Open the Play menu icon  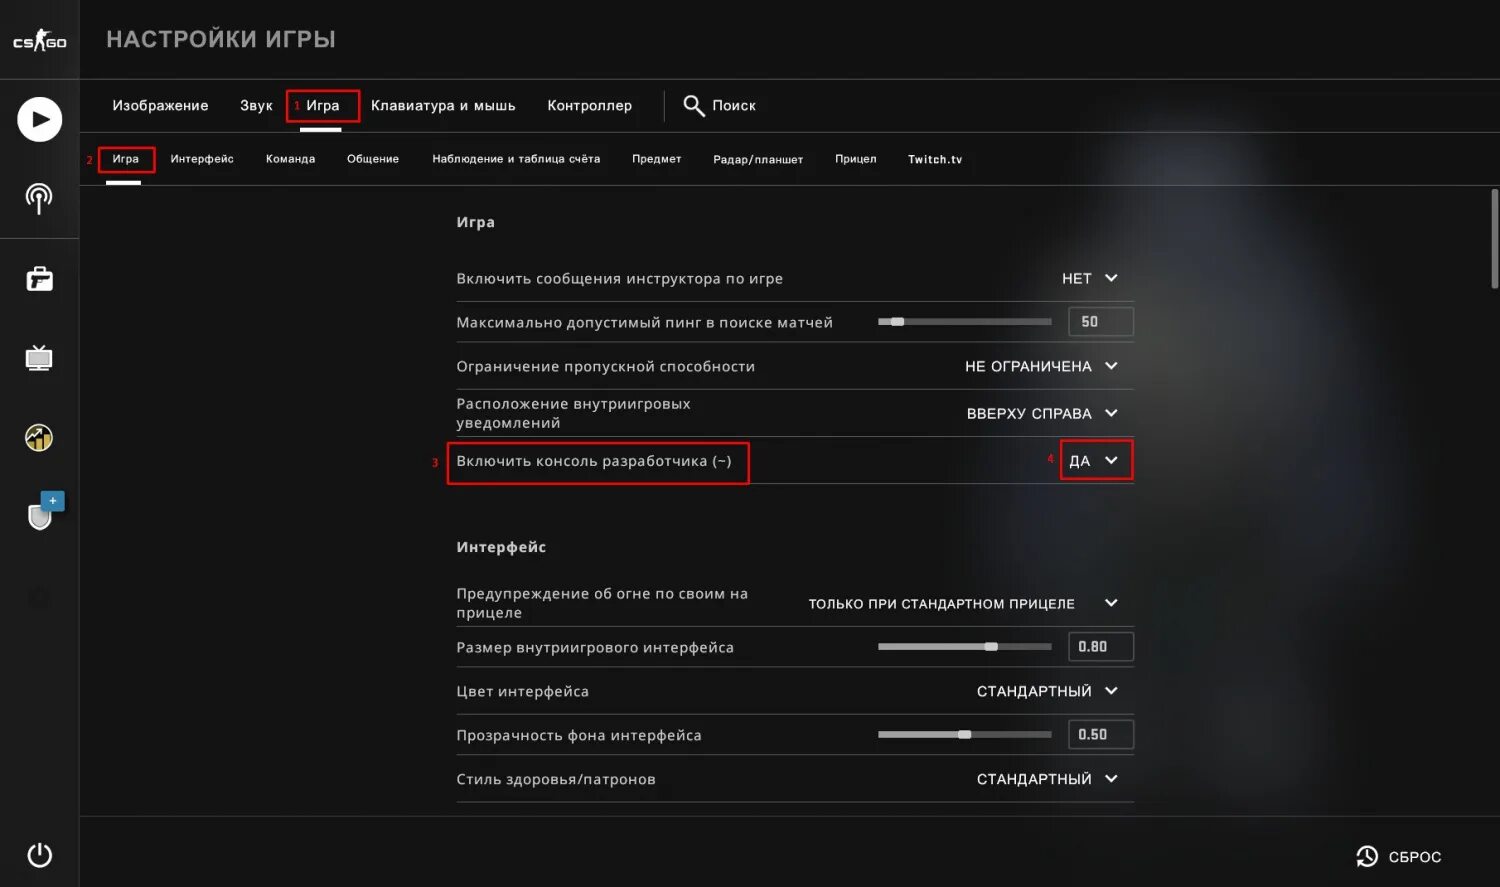pos(39,119)
